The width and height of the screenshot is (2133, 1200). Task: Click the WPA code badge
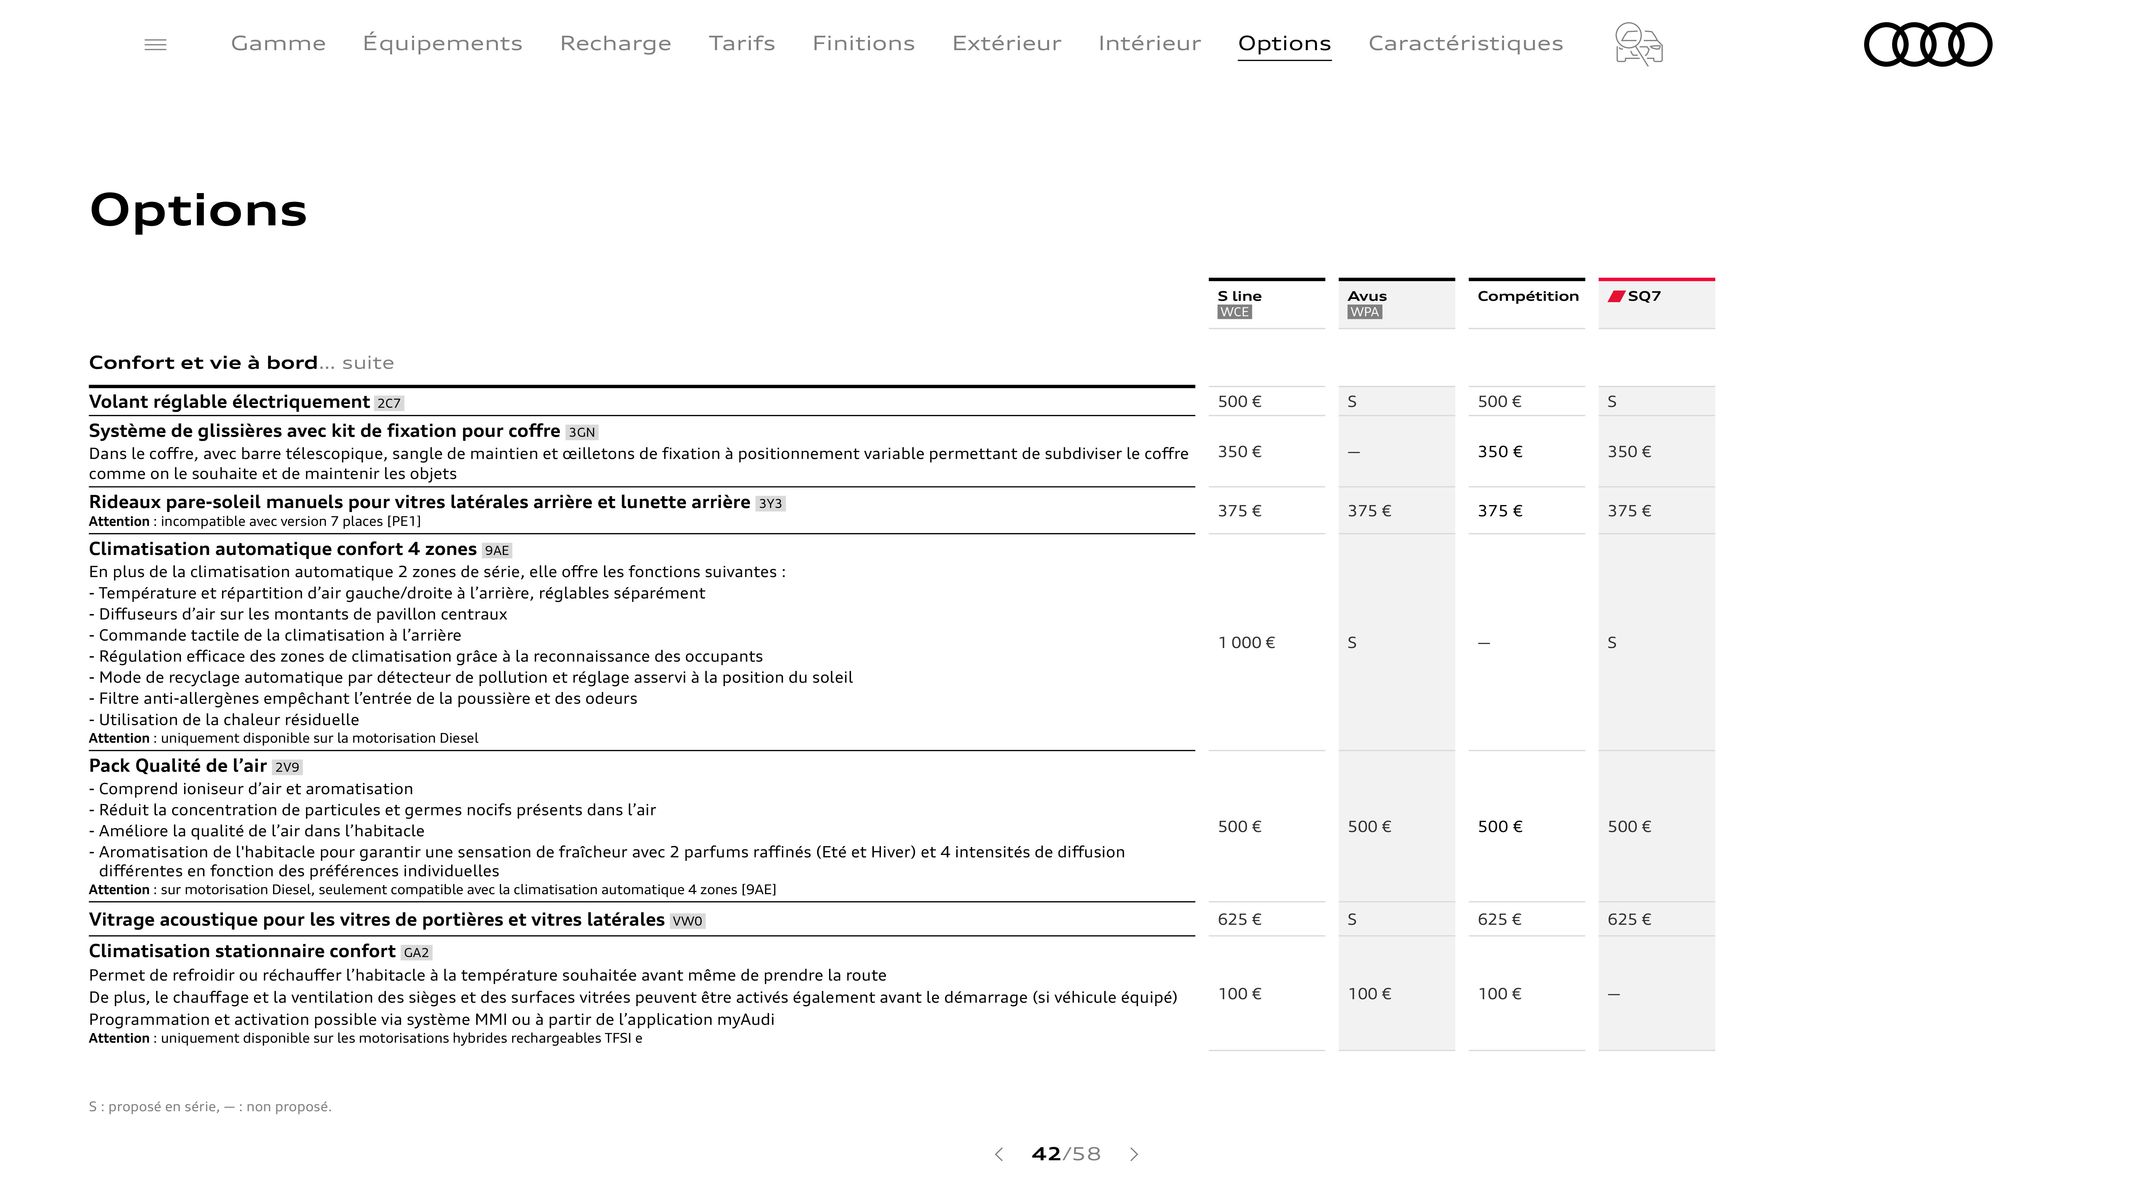point(1364,312)
